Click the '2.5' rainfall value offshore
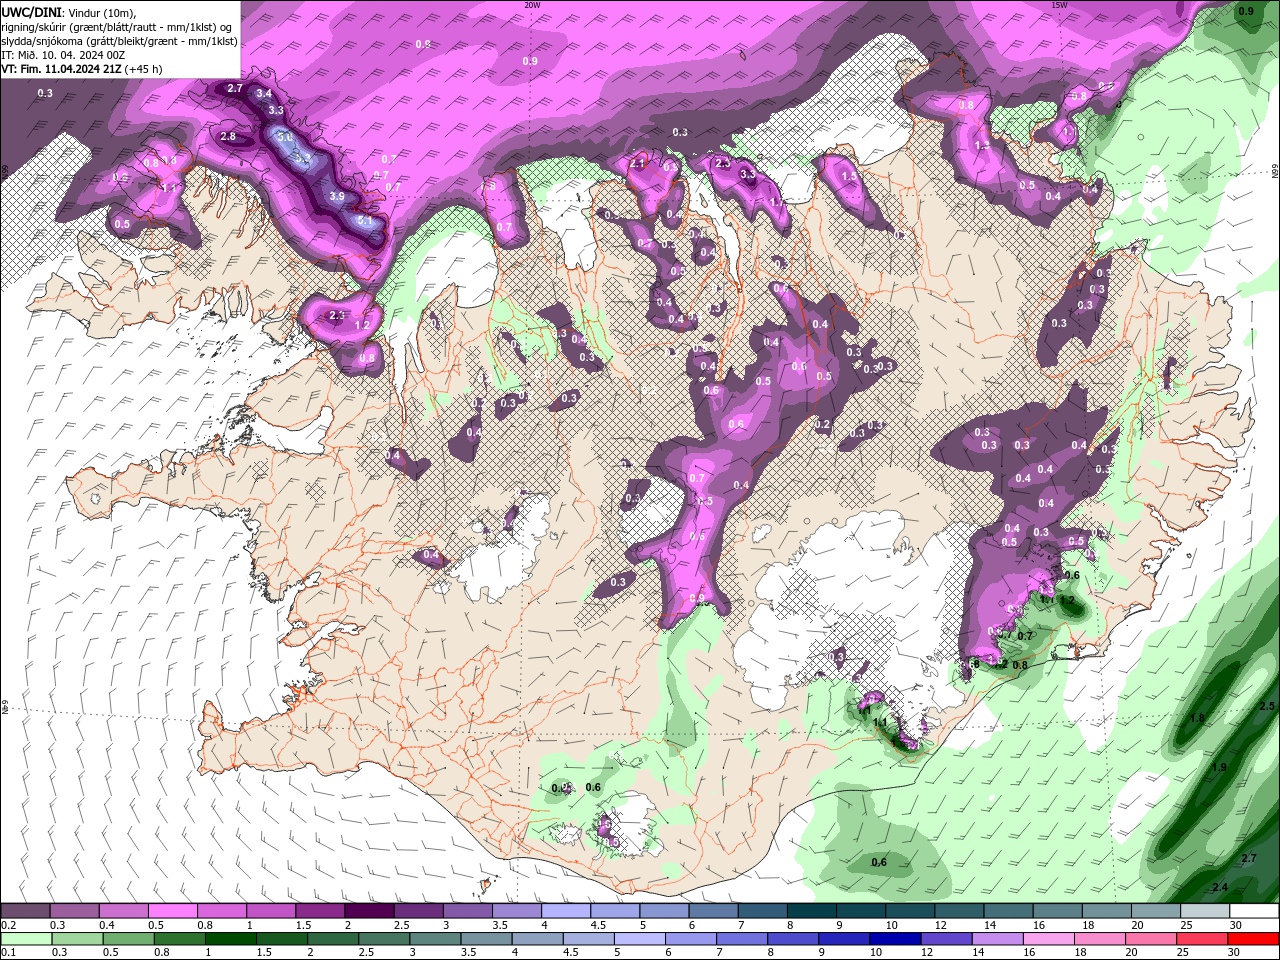The height and width of the screenshot is (960, 1280). point(1268,707)
